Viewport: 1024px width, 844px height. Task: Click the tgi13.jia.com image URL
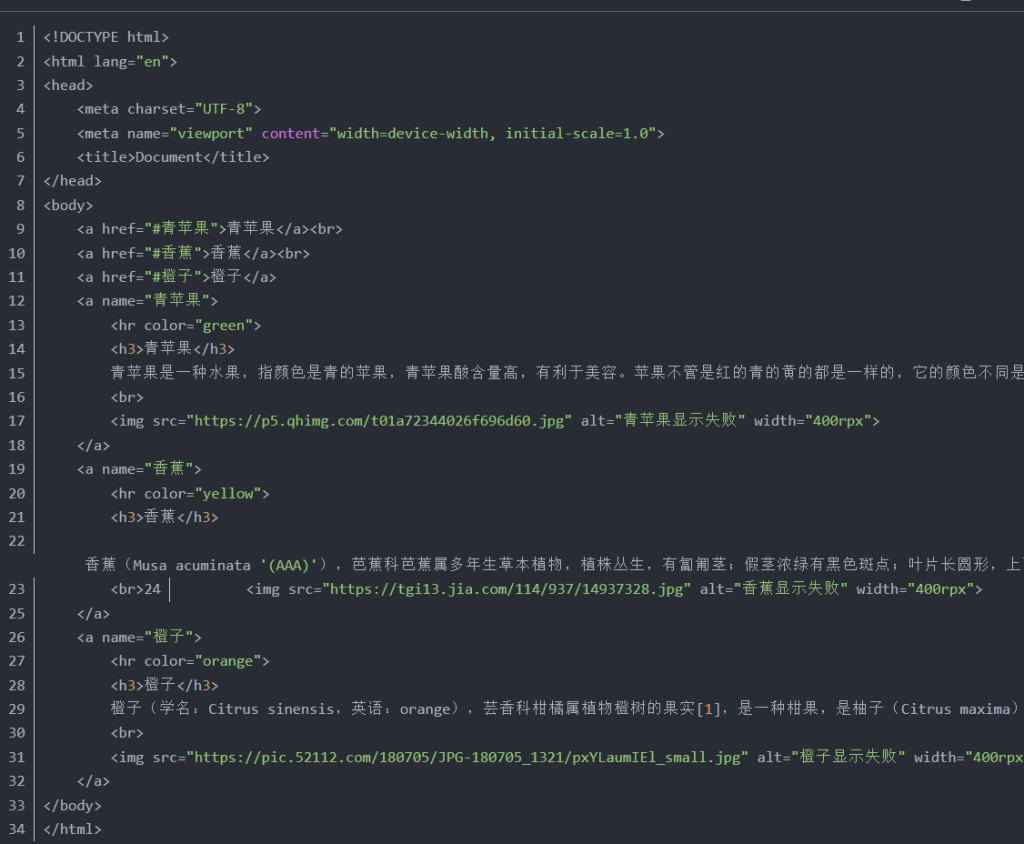coord(504,589)
